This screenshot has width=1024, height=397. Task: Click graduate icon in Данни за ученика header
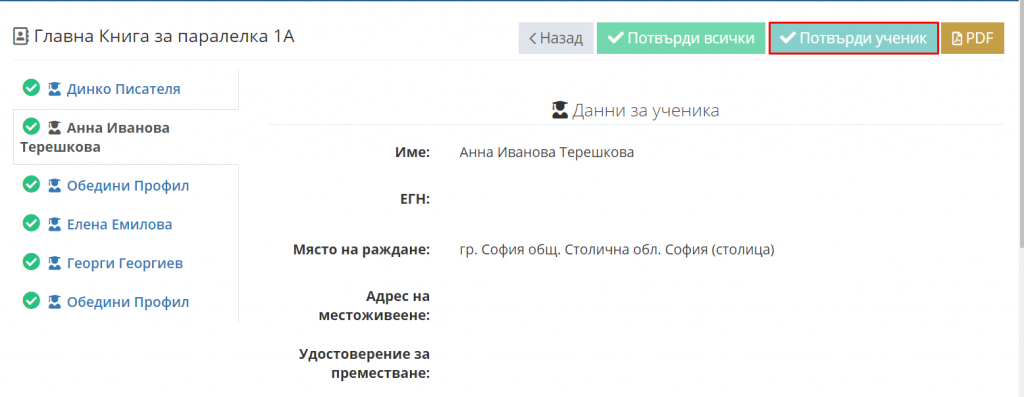[x=560, y=110]
